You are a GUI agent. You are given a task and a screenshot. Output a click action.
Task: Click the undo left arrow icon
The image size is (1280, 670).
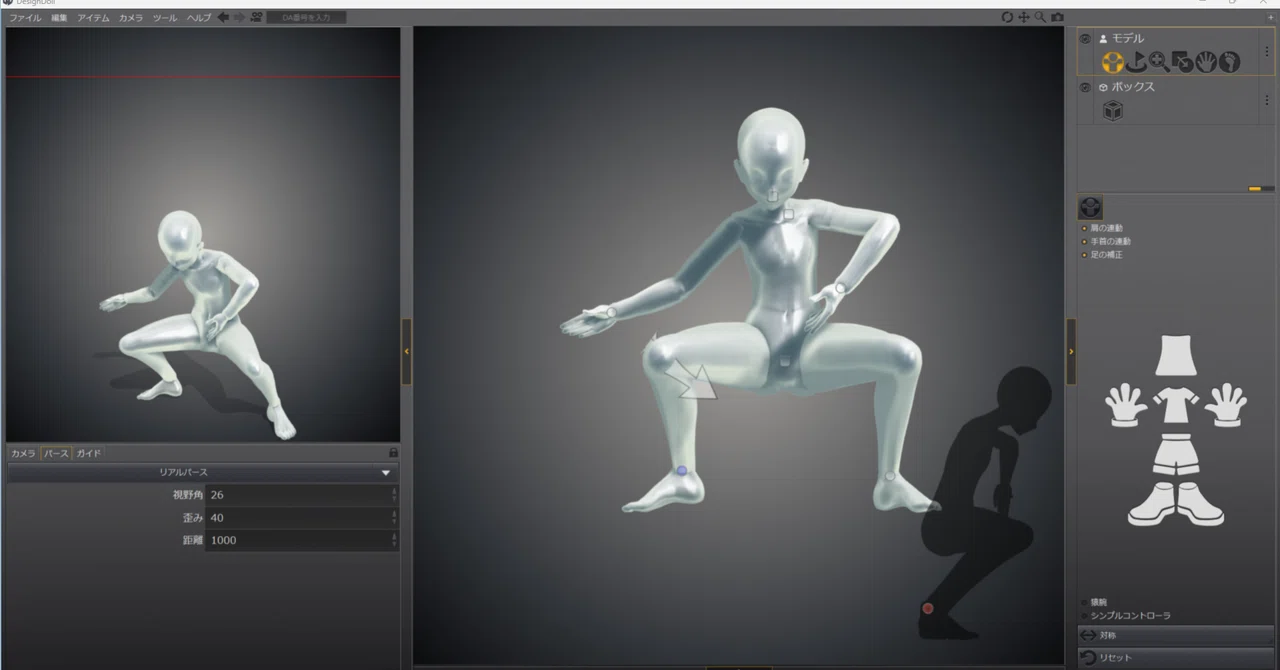pos(223,17)
